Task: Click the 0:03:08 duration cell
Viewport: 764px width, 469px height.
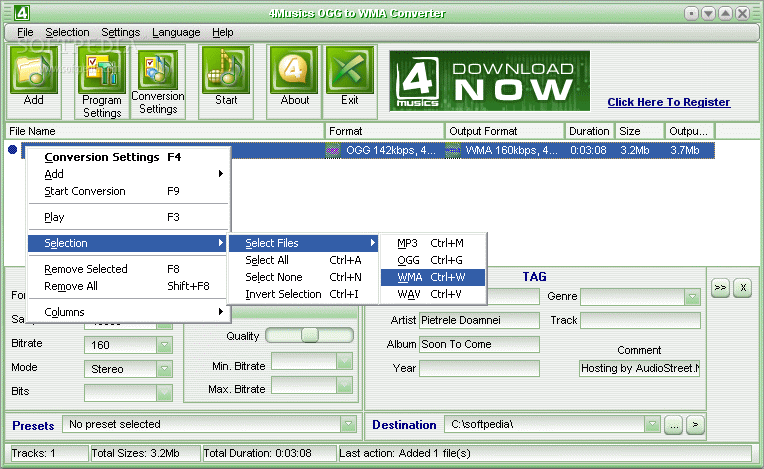Action: coord(589,150)
